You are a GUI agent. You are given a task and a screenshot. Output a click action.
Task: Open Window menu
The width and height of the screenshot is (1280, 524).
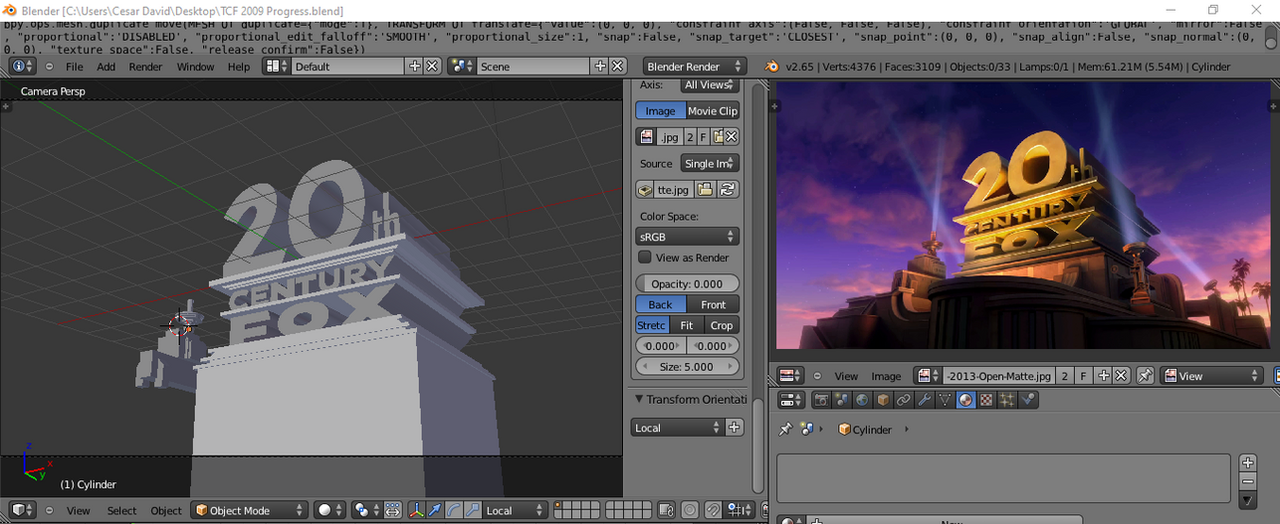click(195, 67)
